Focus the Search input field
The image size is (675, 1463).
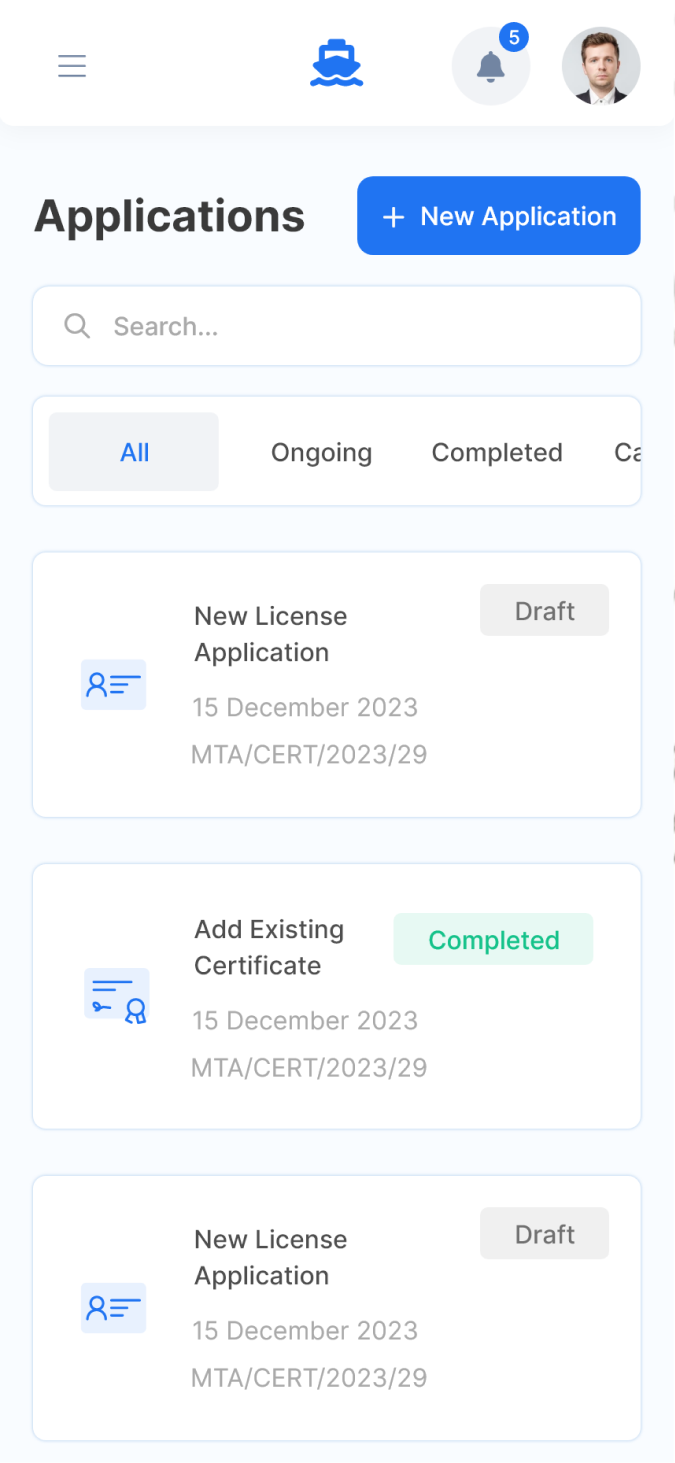tap(360, 326)
